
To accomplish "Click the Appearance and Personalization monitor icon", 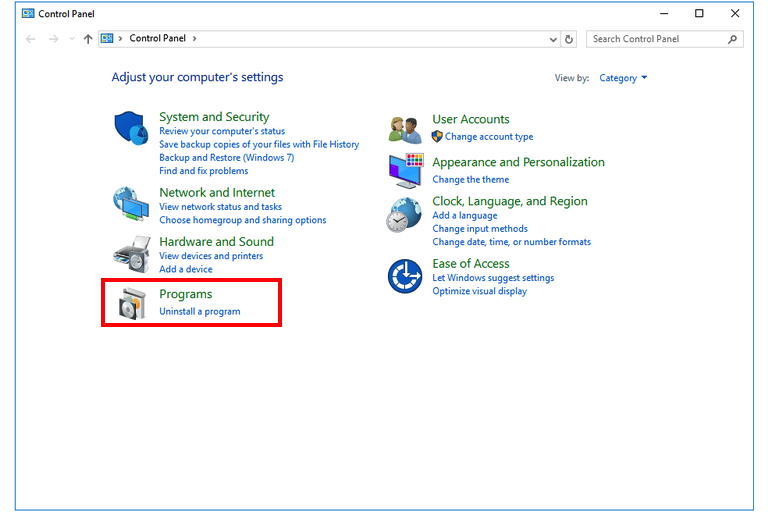I will 406,171.
